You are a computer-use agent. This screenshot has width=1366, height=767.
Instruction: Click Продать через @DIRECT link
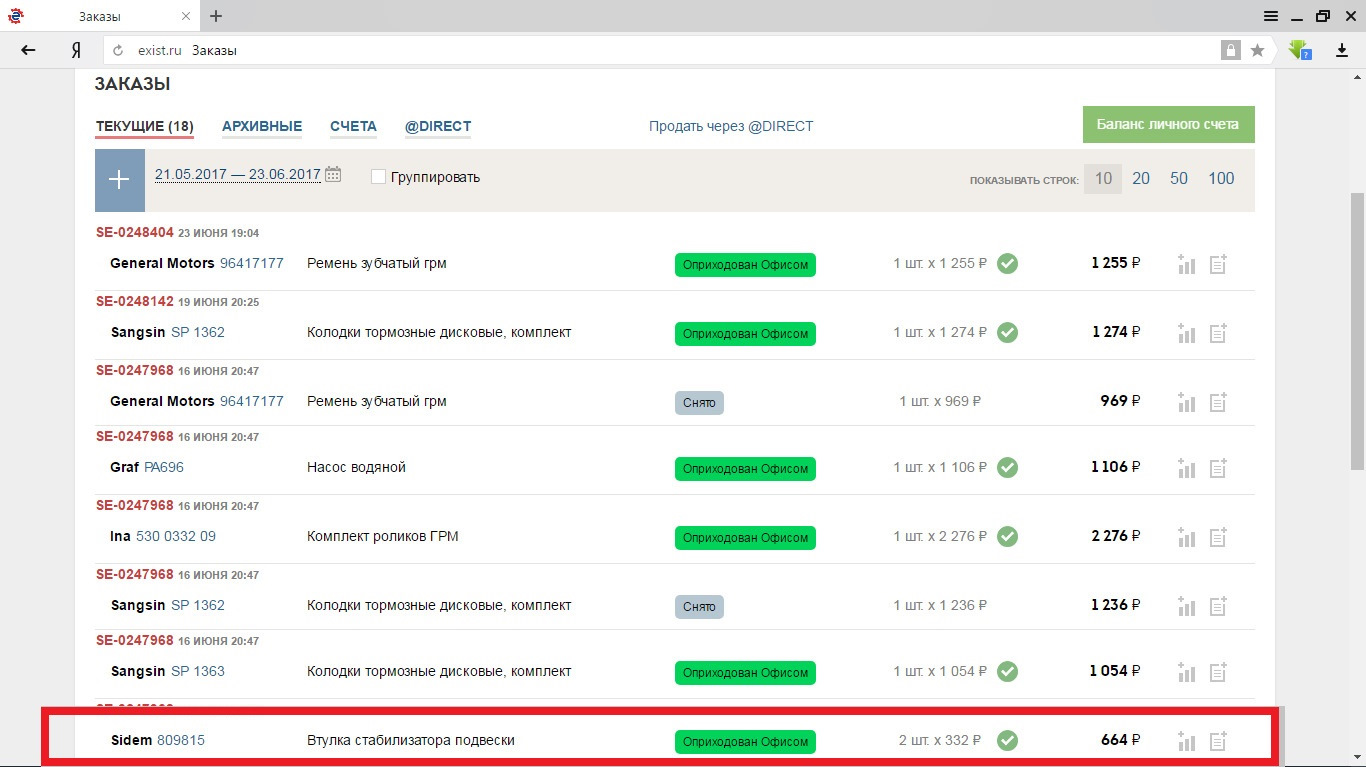731,126
